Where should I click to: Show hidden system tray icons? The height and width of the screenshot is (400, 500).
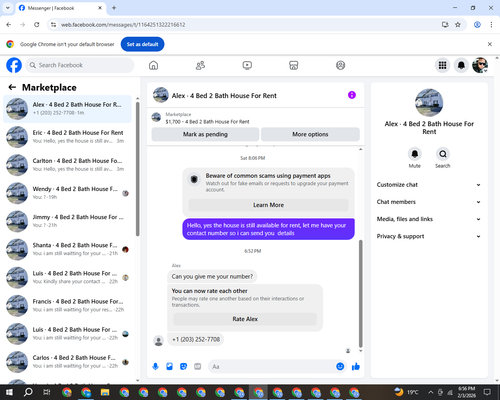pos(431,392)
